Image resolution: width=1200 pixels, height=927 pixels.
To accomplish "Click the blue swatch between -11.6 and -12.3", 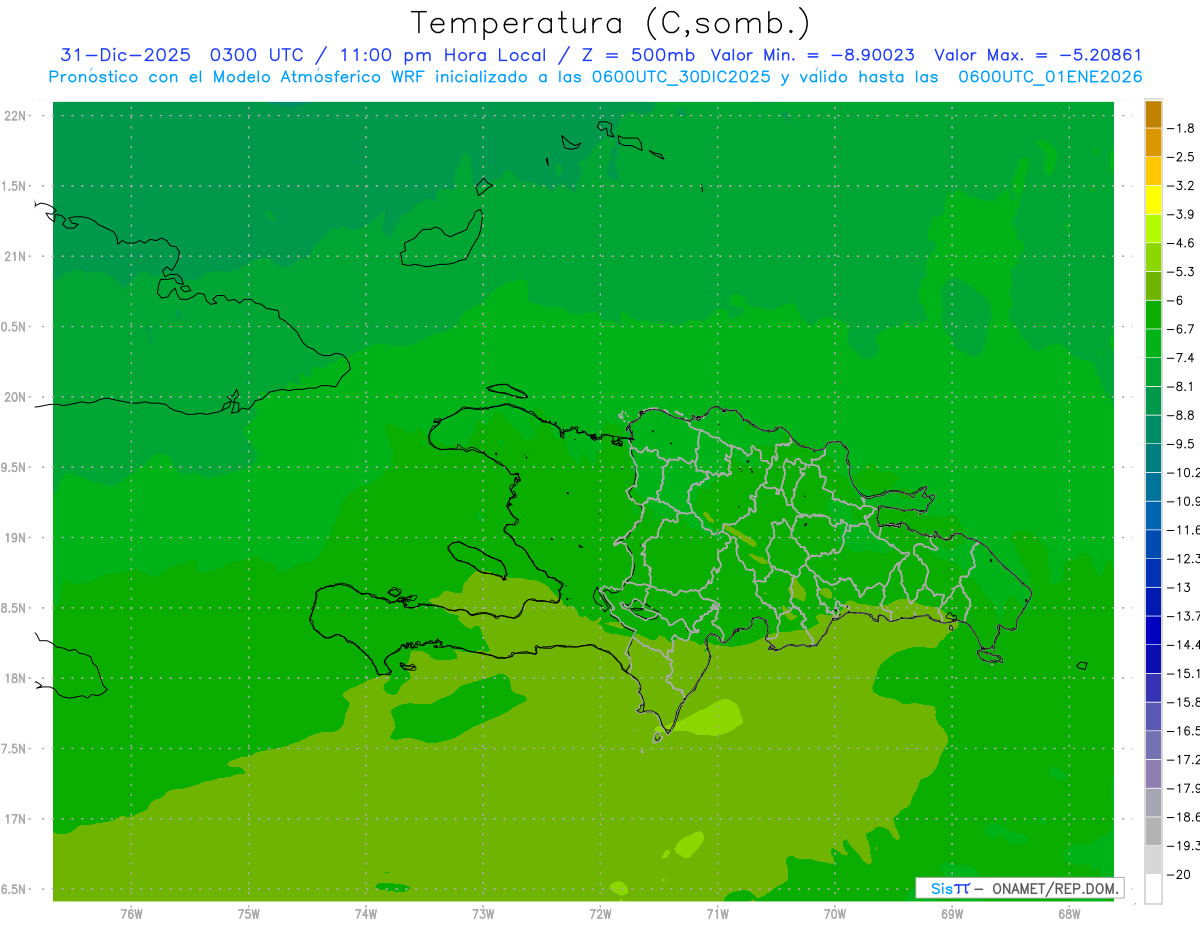I will tap(1153, 544).
